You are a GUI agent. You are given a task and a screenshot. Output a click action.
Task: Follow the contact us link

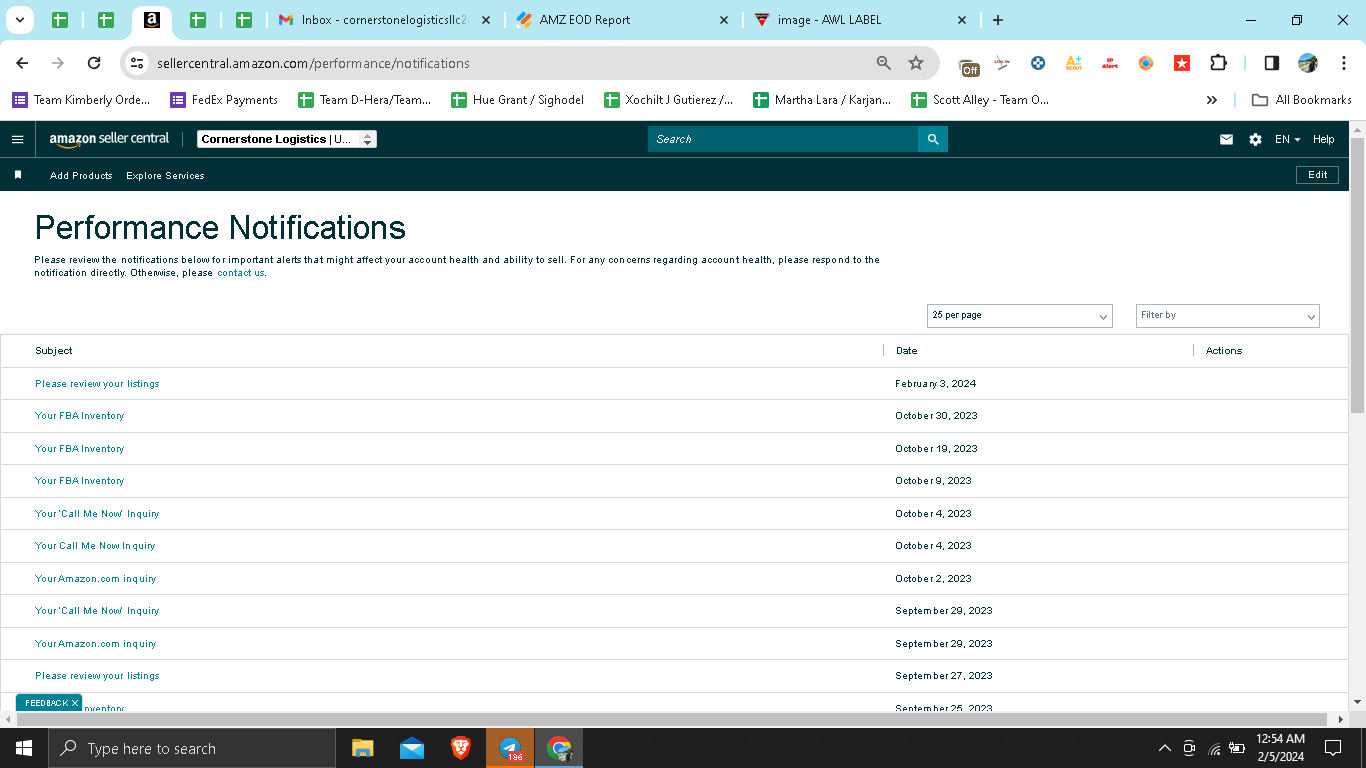pos(241,273)
